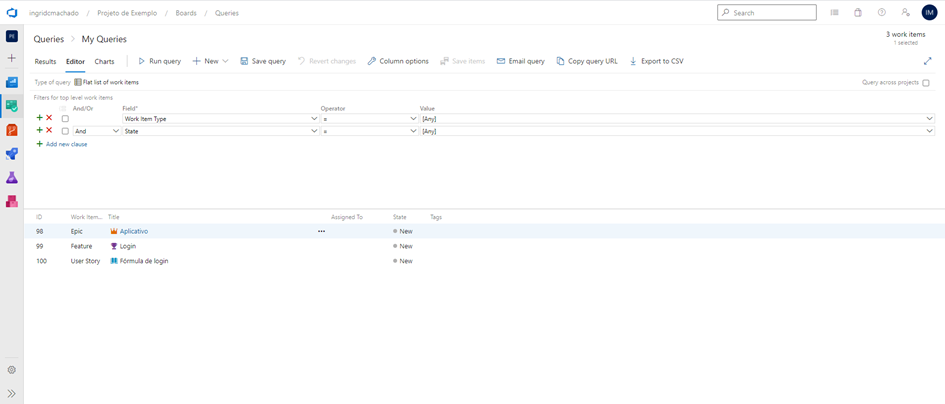Enter full screen mode using expand icon
The width and height of the screenshot is (945, 404).
(927, 61)
